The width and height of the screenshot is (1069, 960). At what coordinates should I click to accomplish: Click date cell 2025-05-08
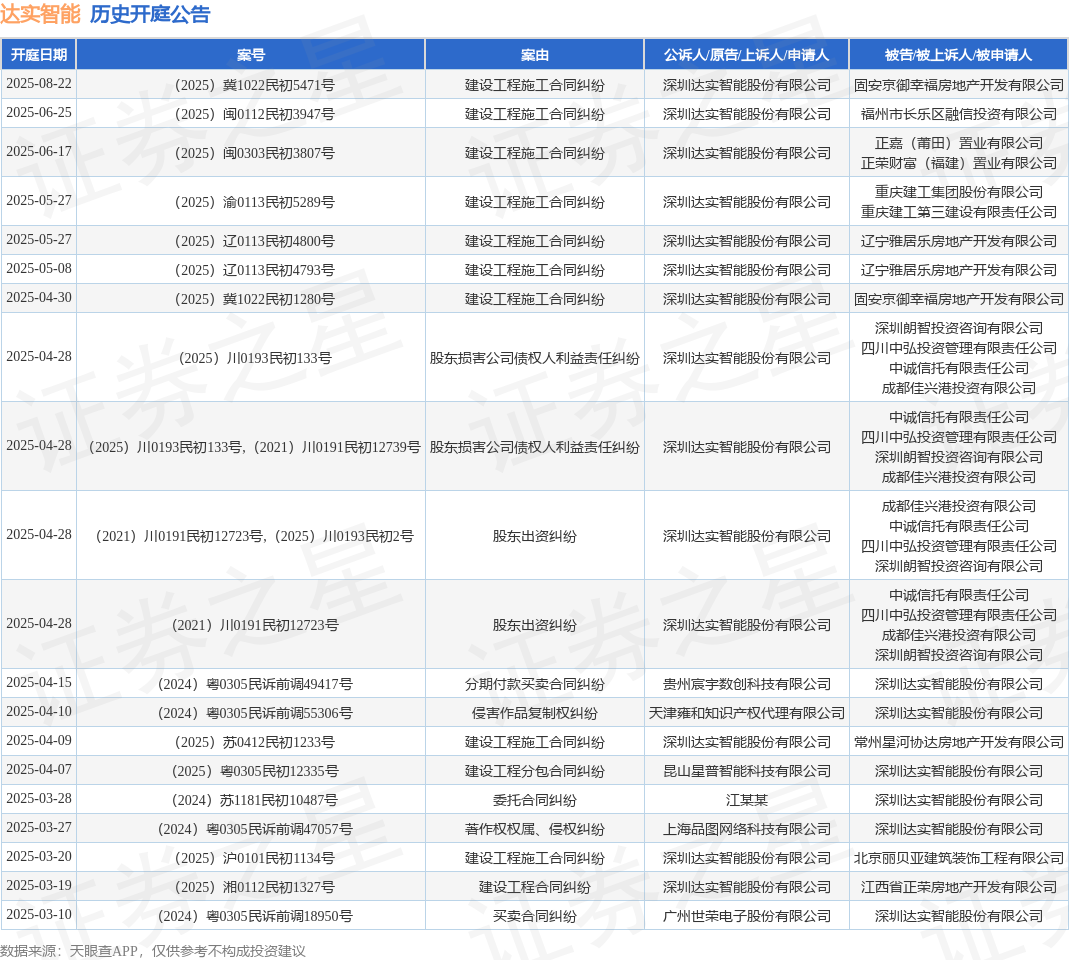[x=39, y=269]
